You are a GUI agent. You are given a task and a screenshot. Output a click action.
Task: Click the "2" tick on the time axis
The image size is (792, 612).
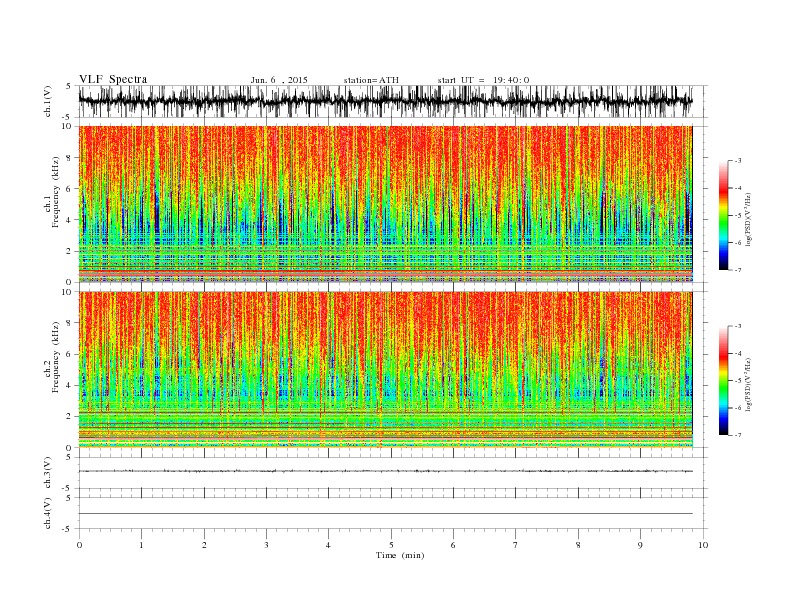tap(204, 545)
